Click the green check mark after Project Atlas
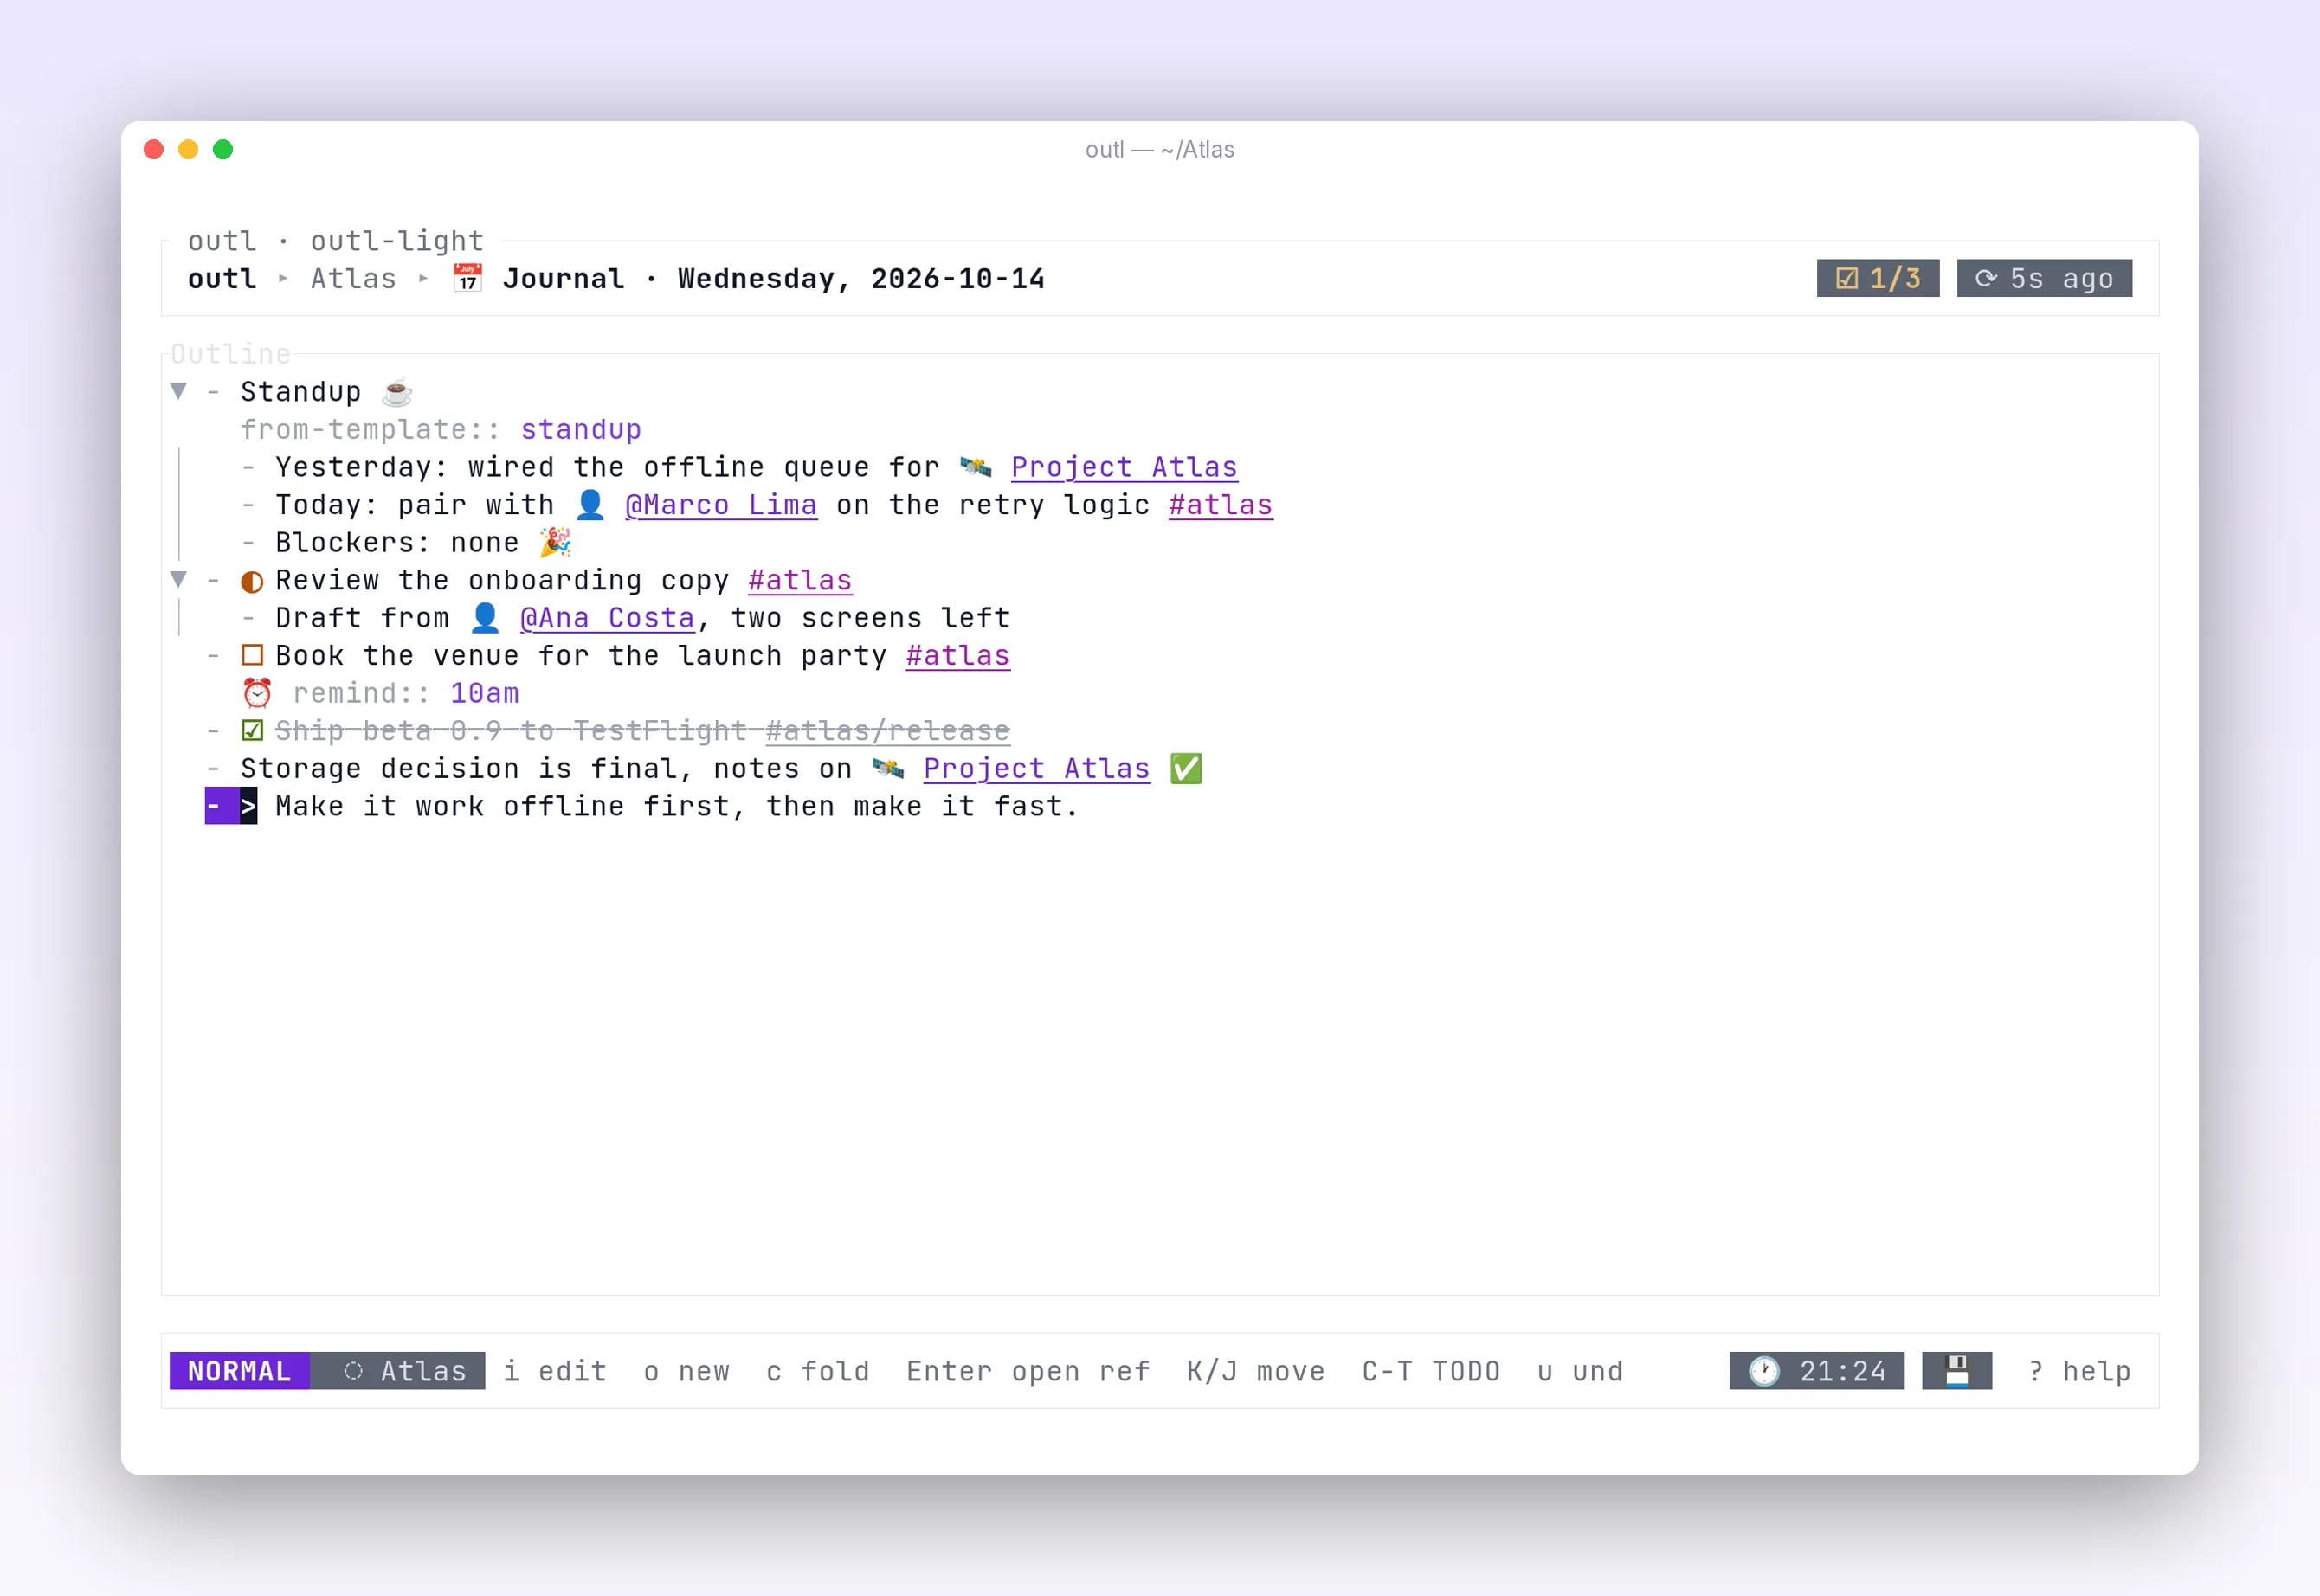The image size is (2320, 1596). coord(1186,768)
